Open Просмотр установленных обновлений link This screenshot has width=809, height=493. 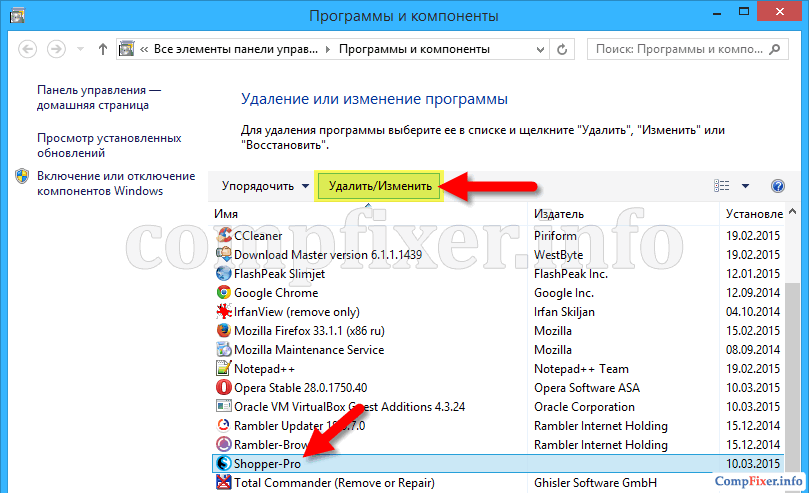pyautogui.click(x=109, y=146)
